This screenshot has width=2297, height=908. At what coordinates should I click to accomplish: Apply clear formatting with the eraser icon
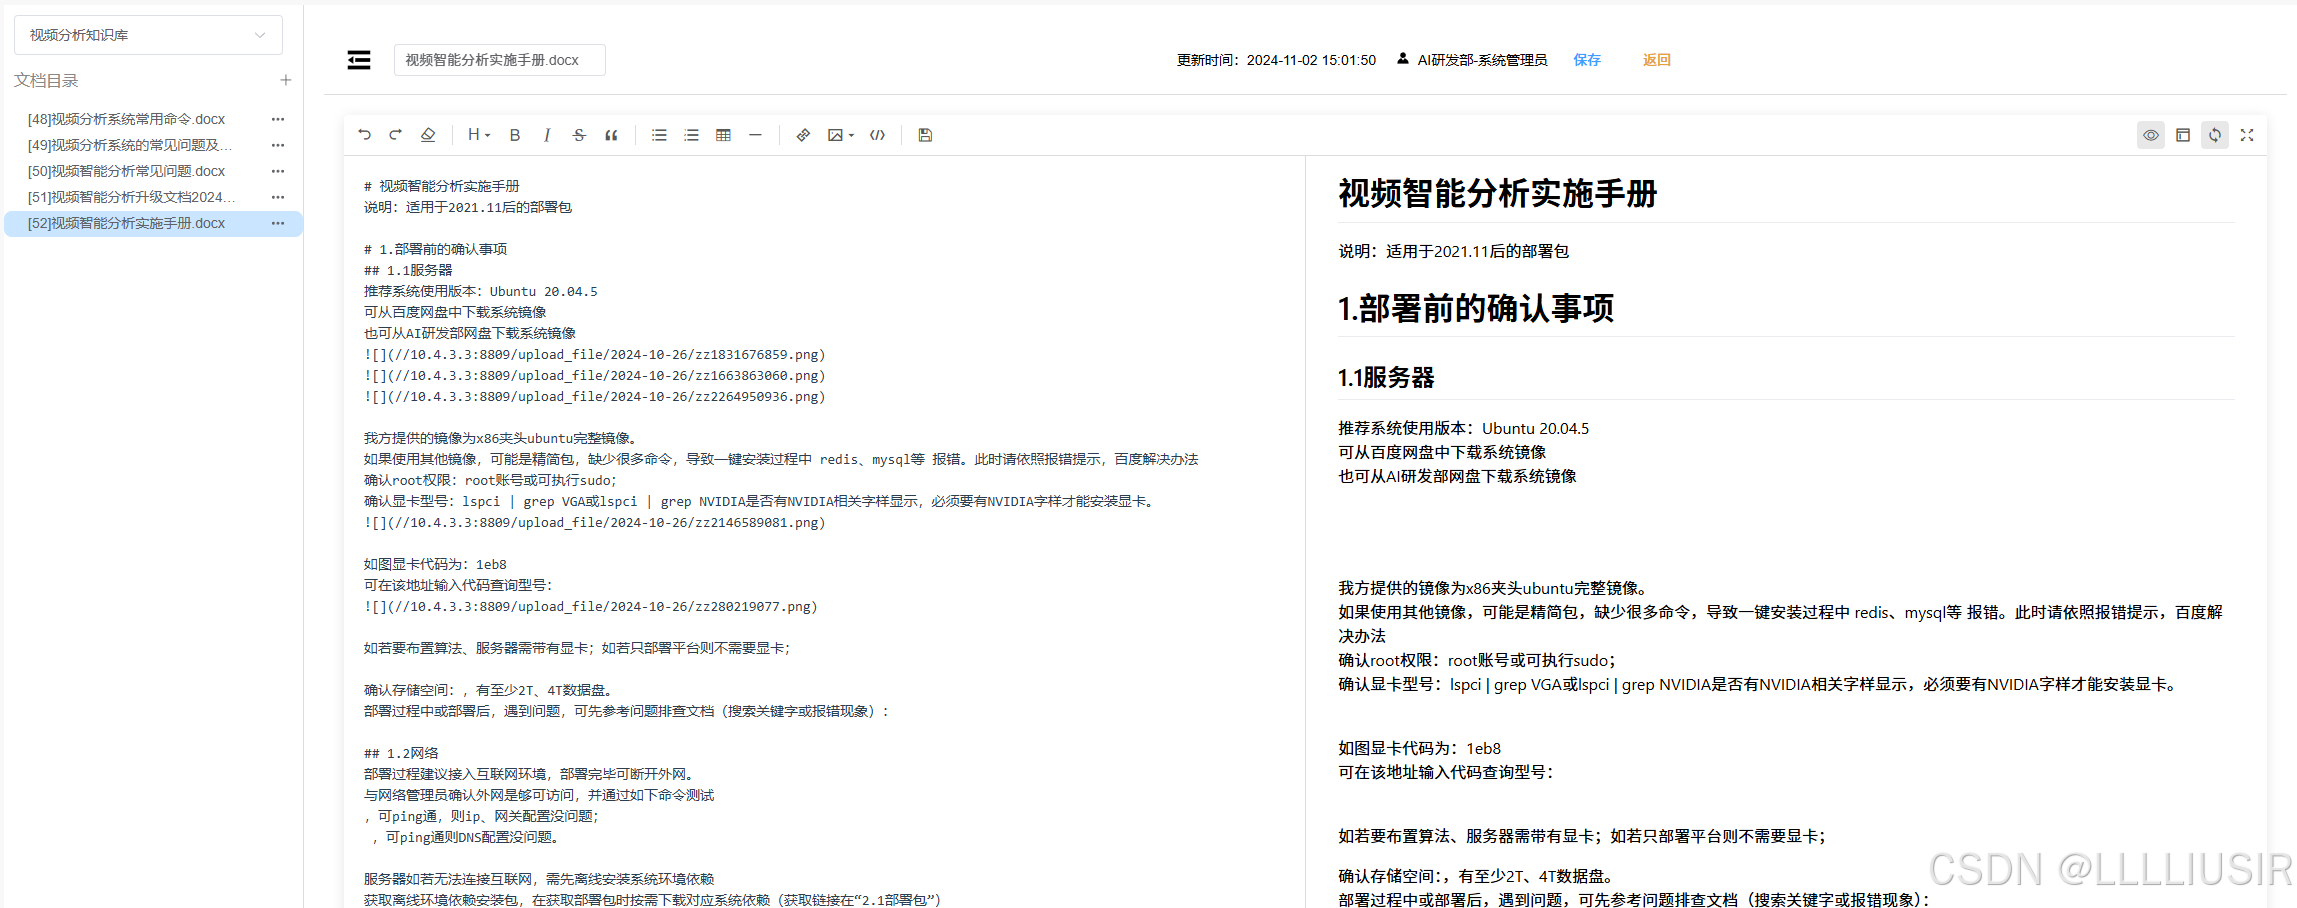point(428,135)
